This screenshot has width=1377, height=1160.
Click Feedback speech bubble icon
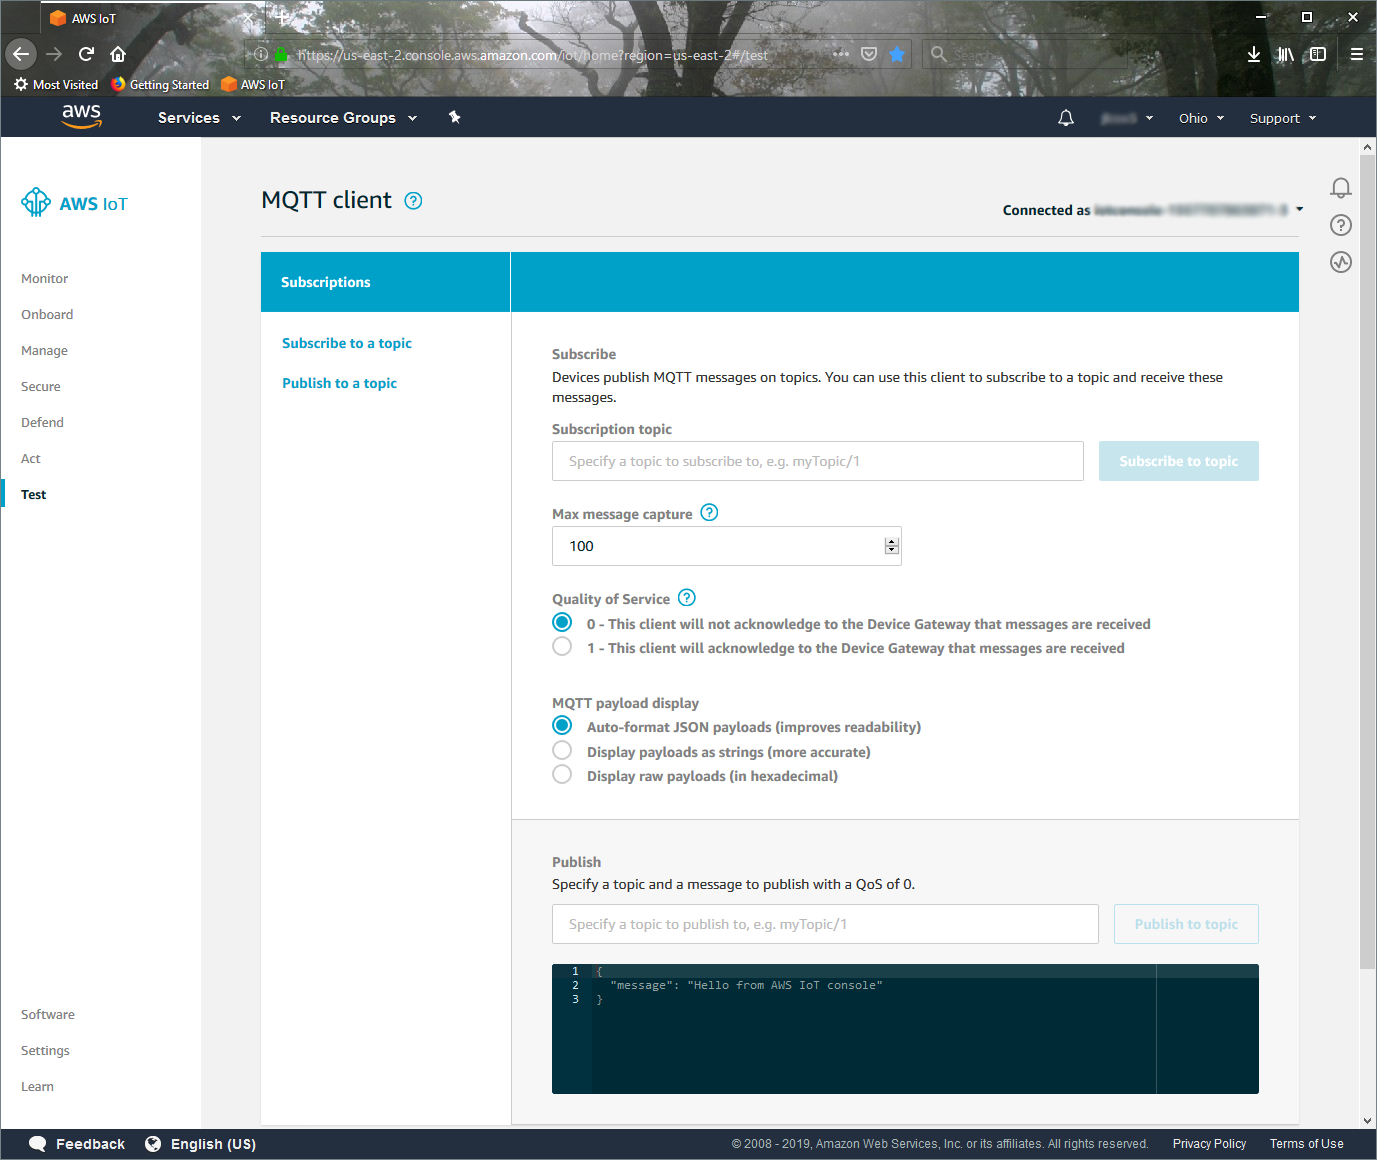(x=37, y=1143)
